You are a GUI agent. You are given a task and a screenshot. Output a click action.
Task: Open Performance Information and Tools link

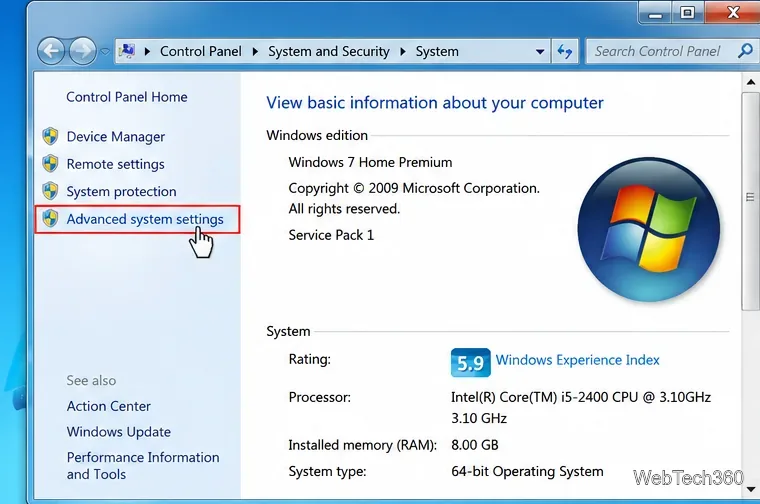pyautogui.click(x=143, y=466)
